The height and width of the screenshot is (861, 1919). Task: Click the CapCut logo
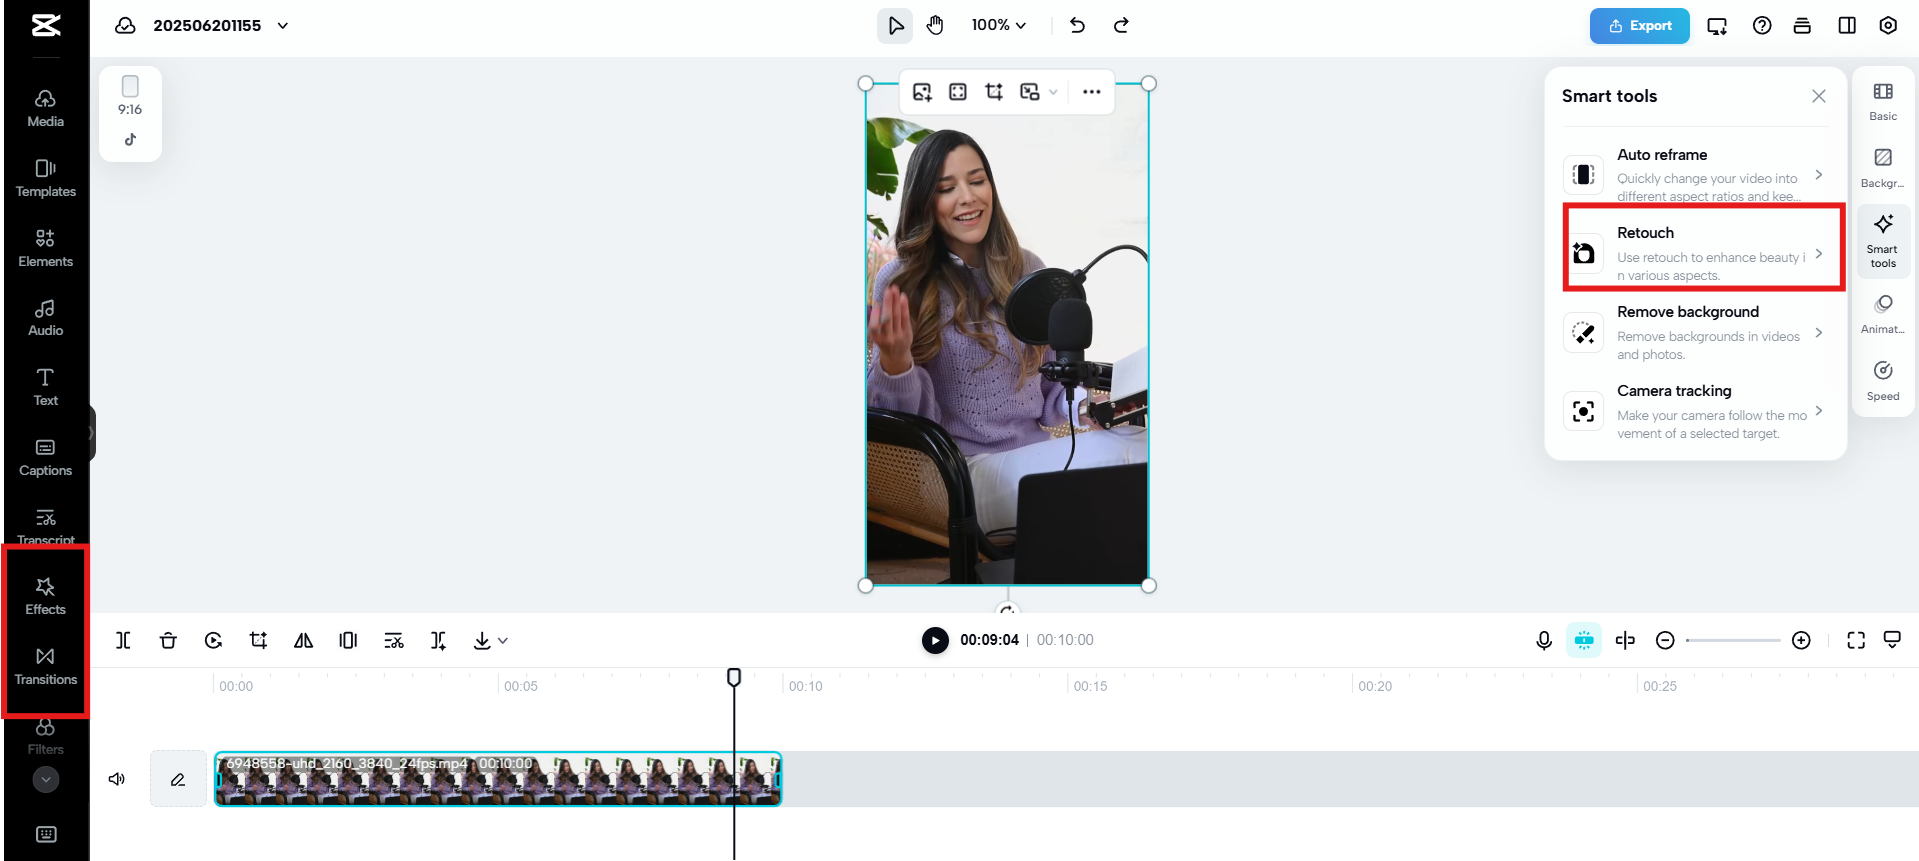pyautogui.click(x=46, y=25)
